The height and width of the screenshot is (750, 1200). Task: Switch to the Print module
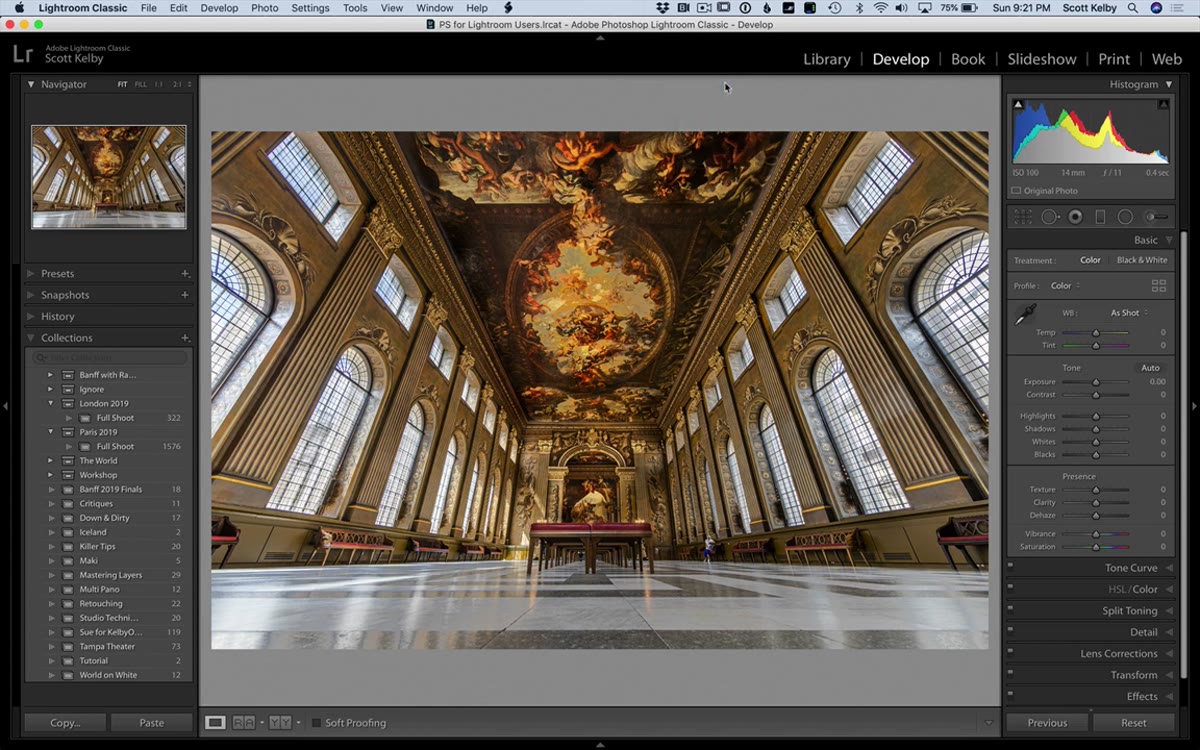coord(1114,59)
